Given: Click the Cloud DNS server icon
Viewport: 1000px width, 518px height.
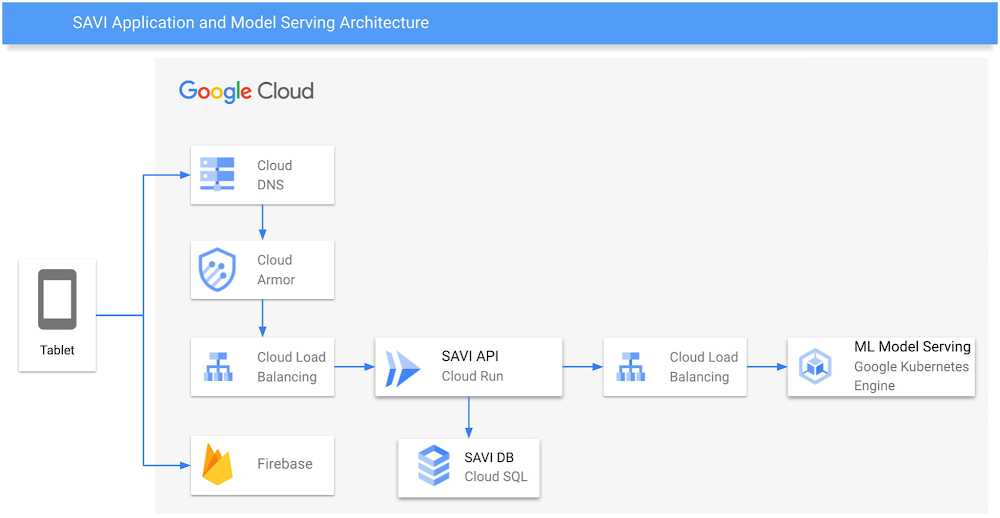Looking at the screenshot, I should click(217, 174).
